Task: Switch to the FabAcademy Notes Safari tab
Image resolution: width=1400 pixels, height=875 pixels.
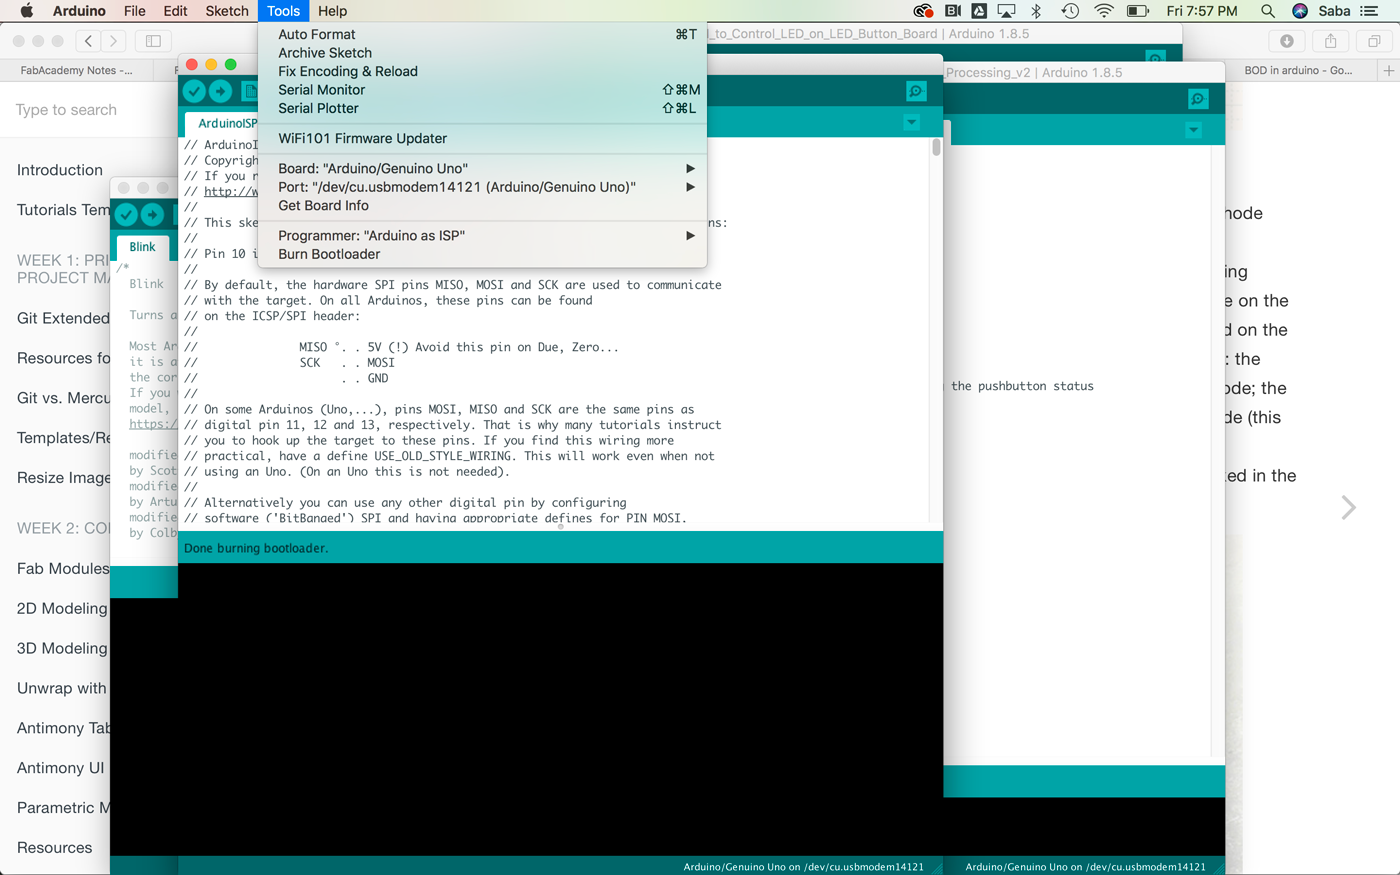Action: coord(77,71)
